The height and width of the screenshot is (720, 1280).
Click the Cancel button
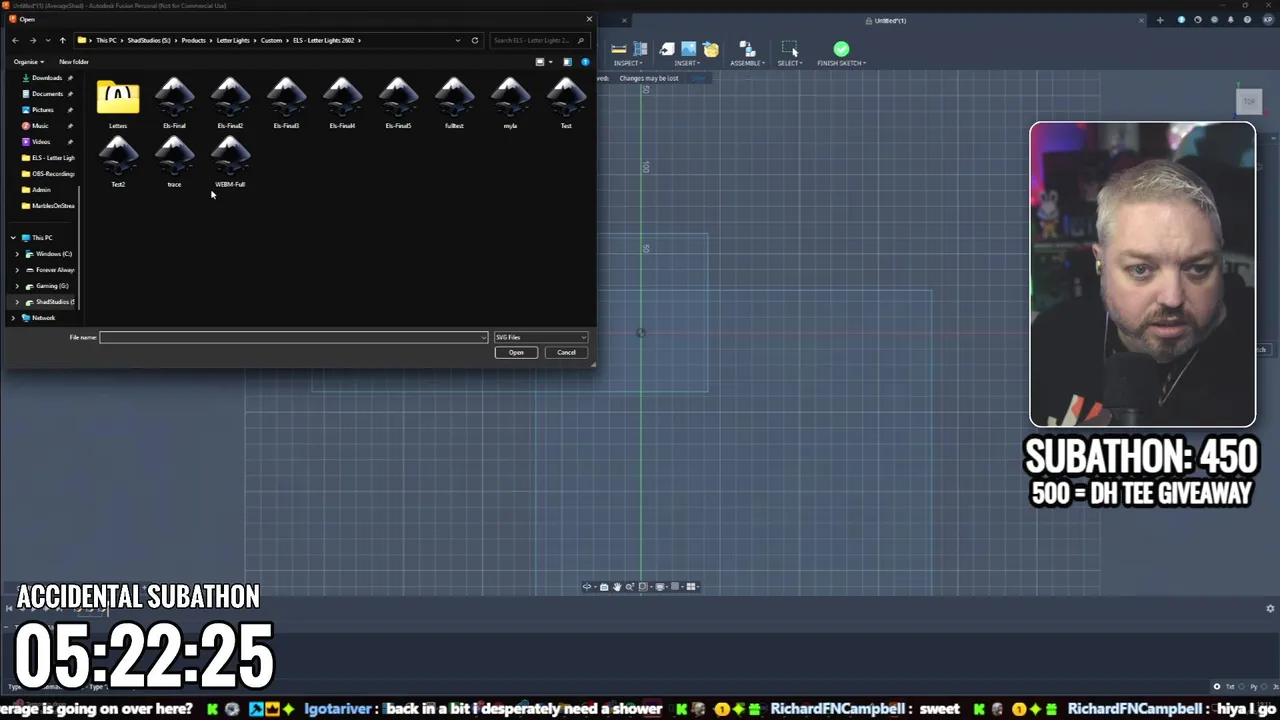click(x=566, y=352)
